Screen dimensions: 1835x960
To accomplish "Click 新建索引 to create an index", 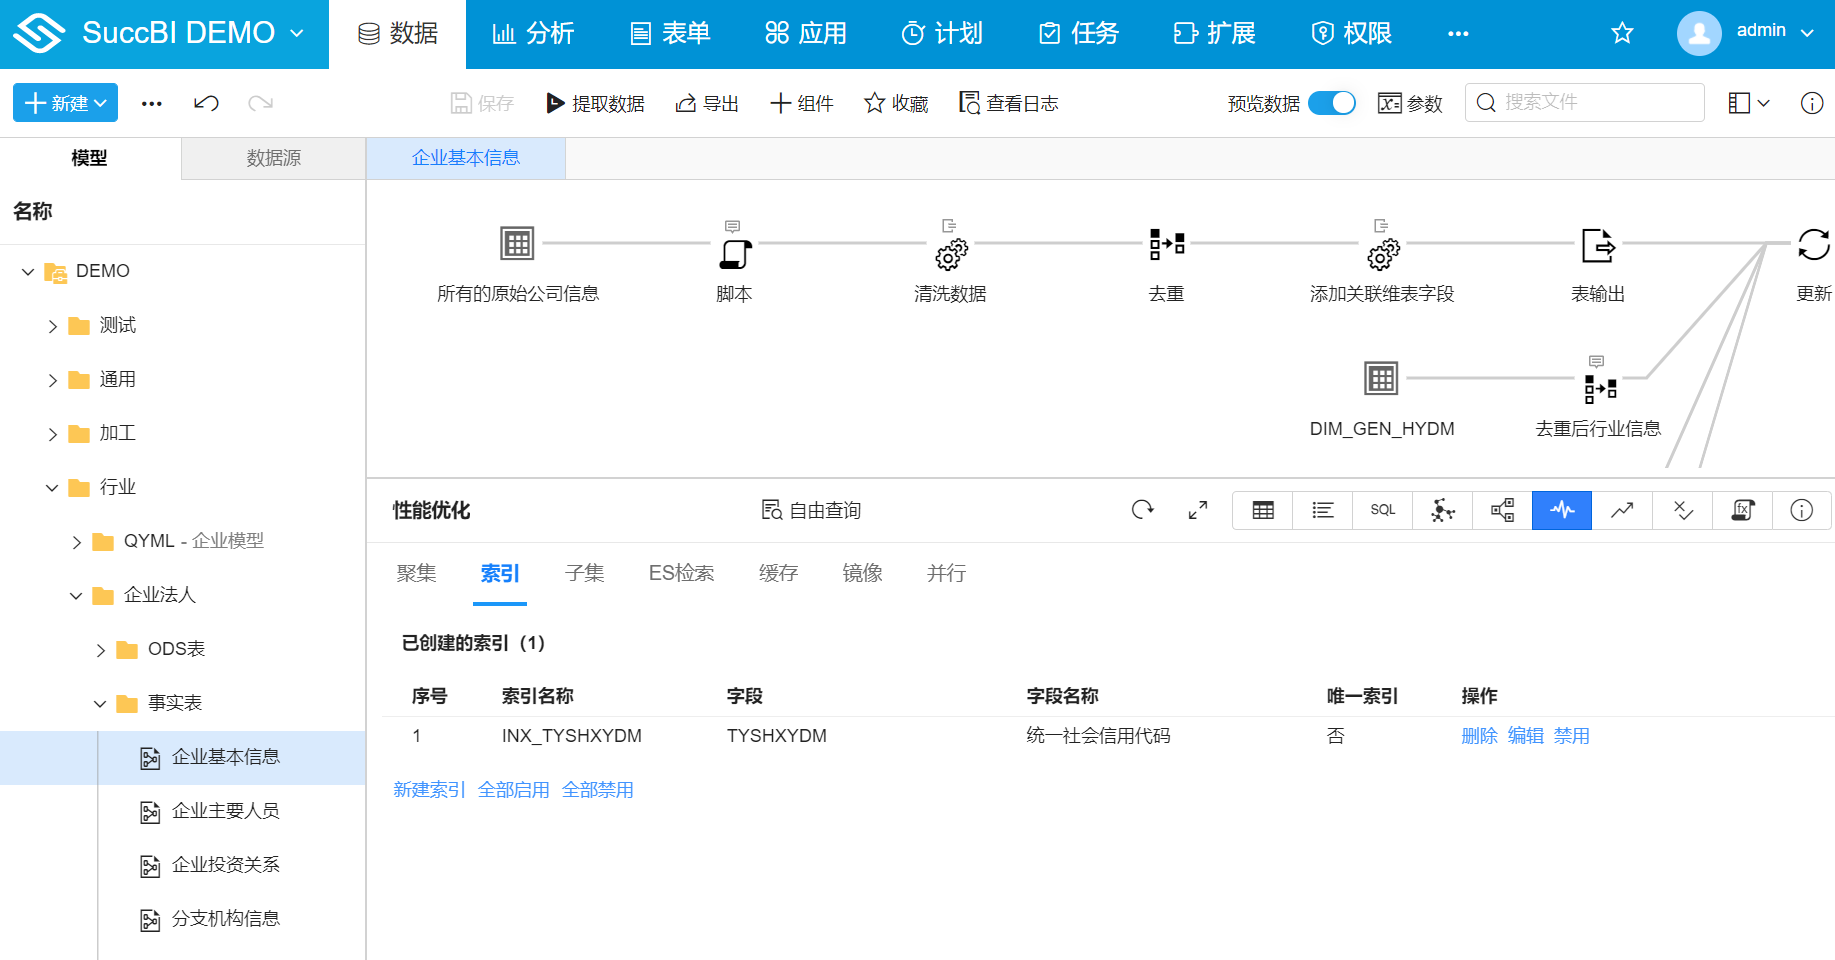I will (429, 789).
